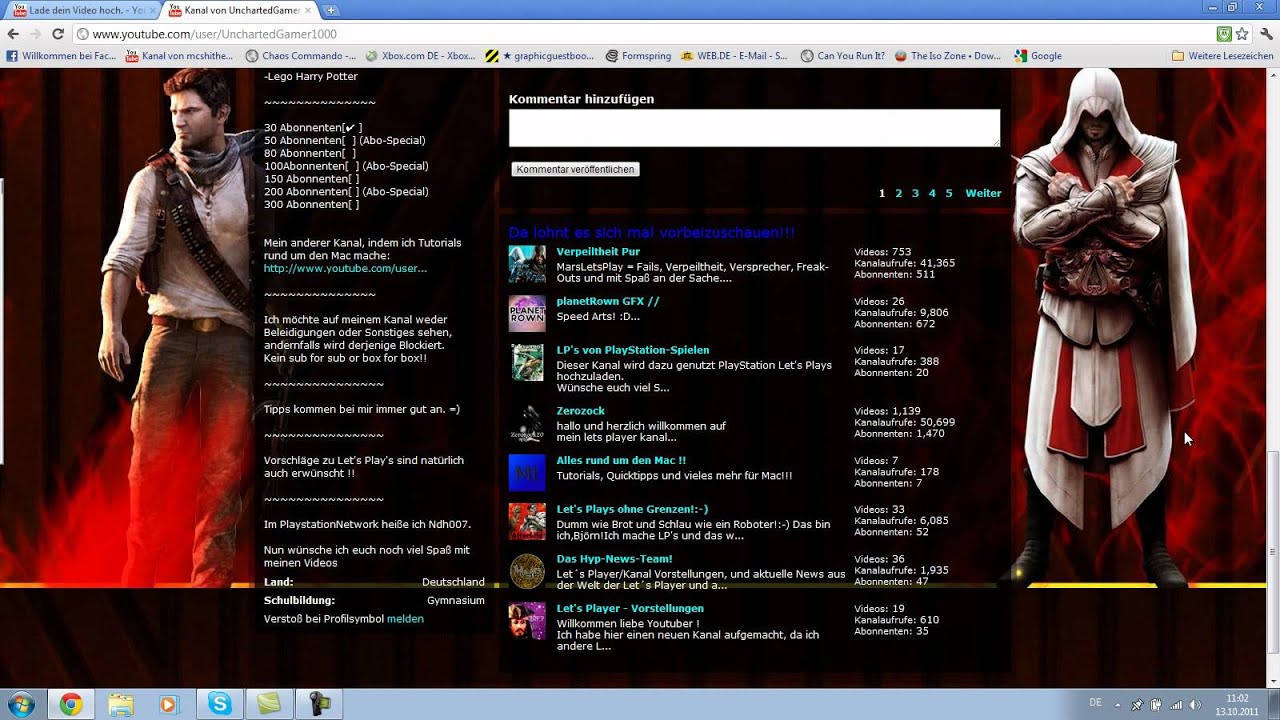This screenshot has height=720, width=1280.
Task: Click the 'Weiter' pagination link
Action: click(x=983, y=193)
